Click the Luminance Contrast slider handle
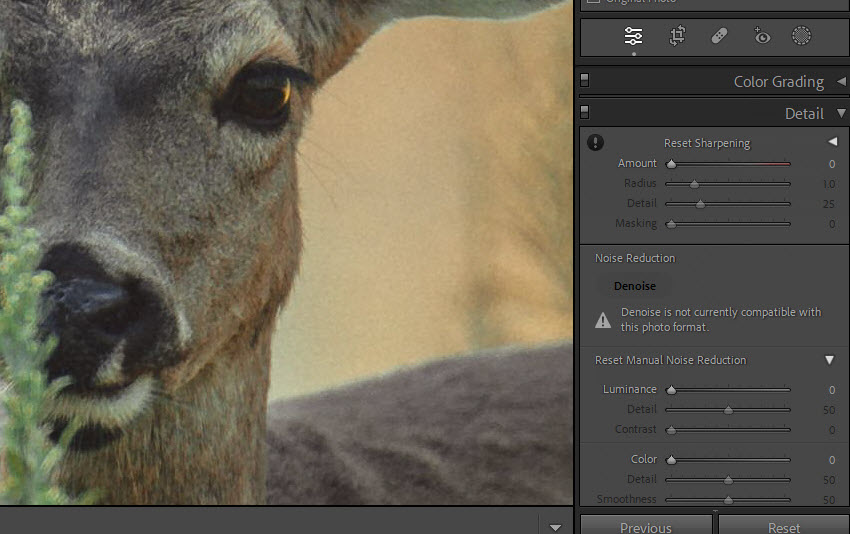The width and height of the screenshot is (850, 534). coord(671,430)
